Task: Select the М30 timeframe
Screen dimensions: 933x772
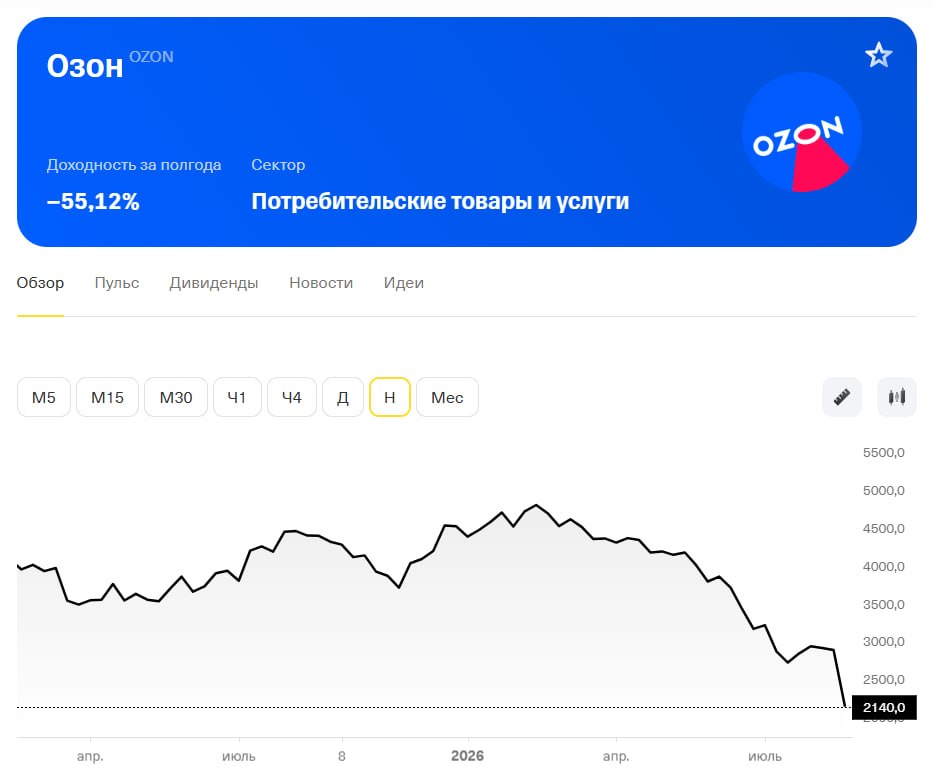Action: [176, 397]
